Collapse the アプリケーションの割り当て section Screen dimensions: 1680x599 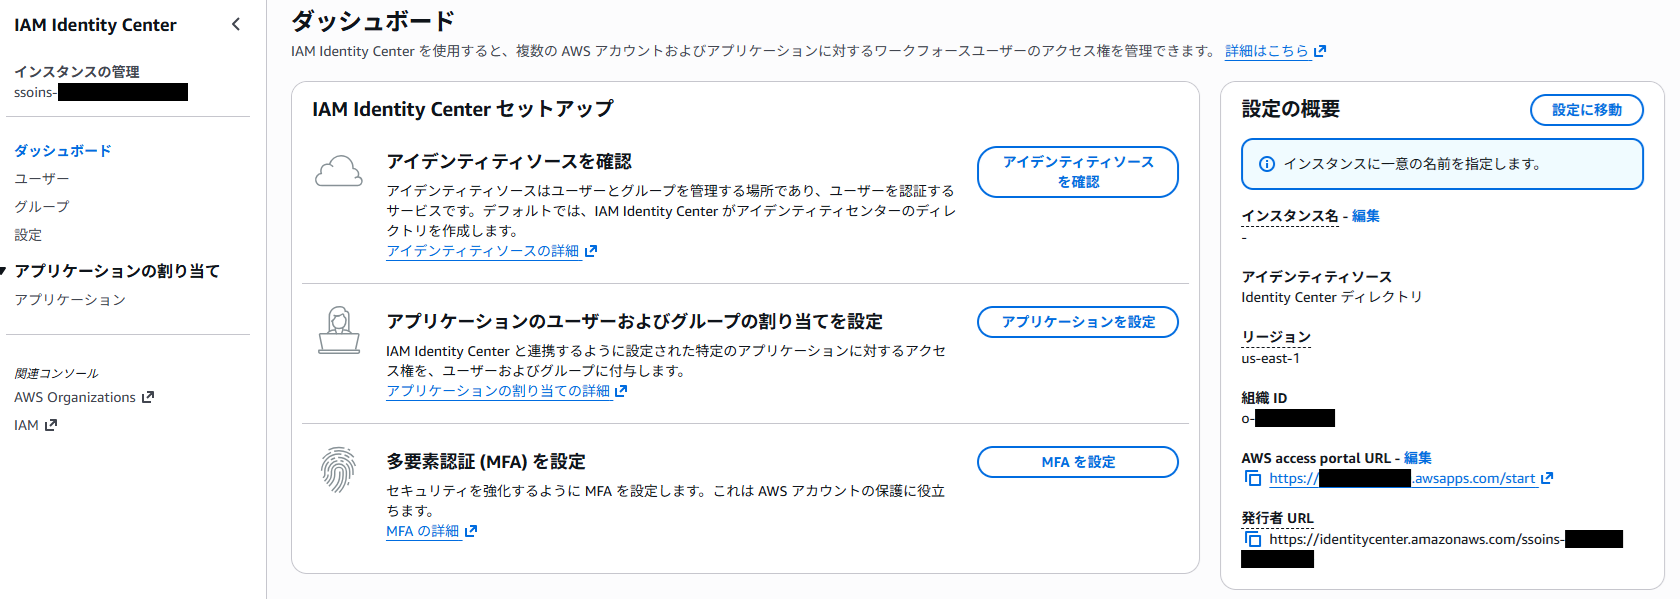5,271
